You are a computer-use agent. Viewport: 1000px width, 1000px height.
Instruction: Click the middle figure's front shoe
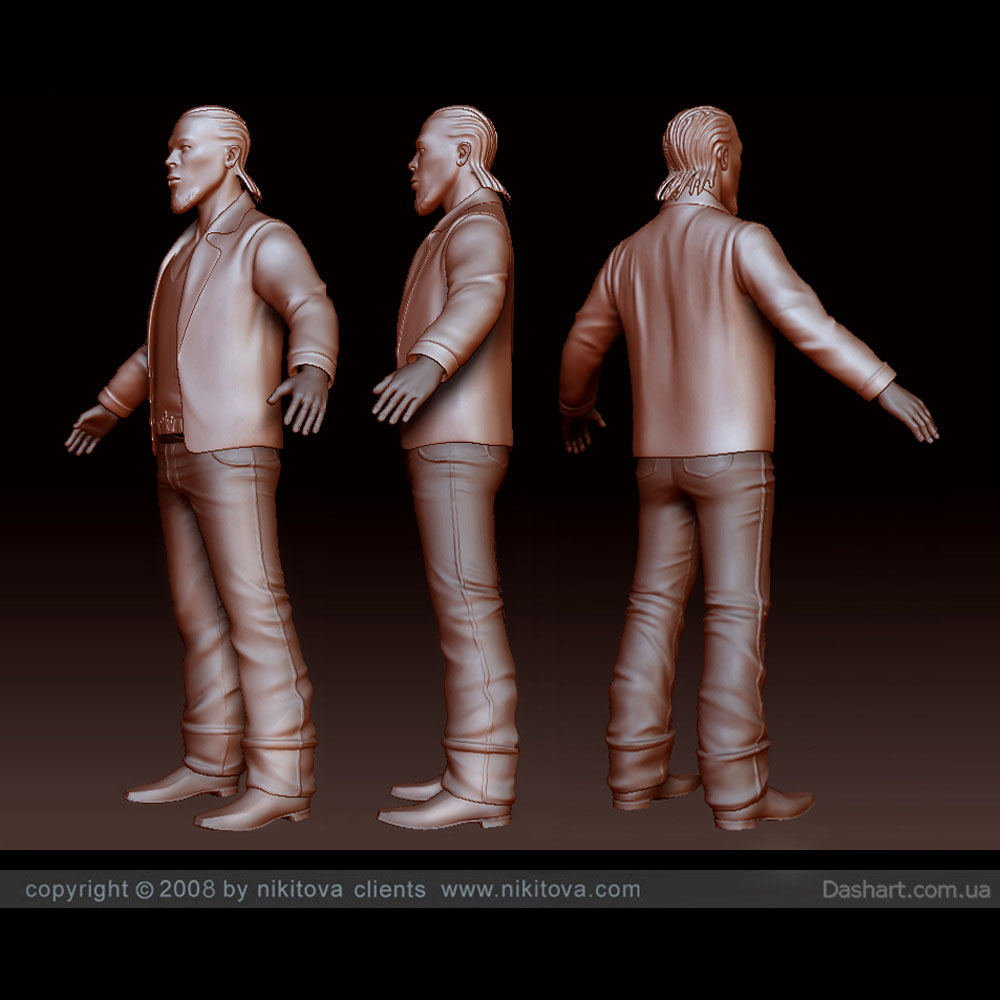(x=440, y=812)
